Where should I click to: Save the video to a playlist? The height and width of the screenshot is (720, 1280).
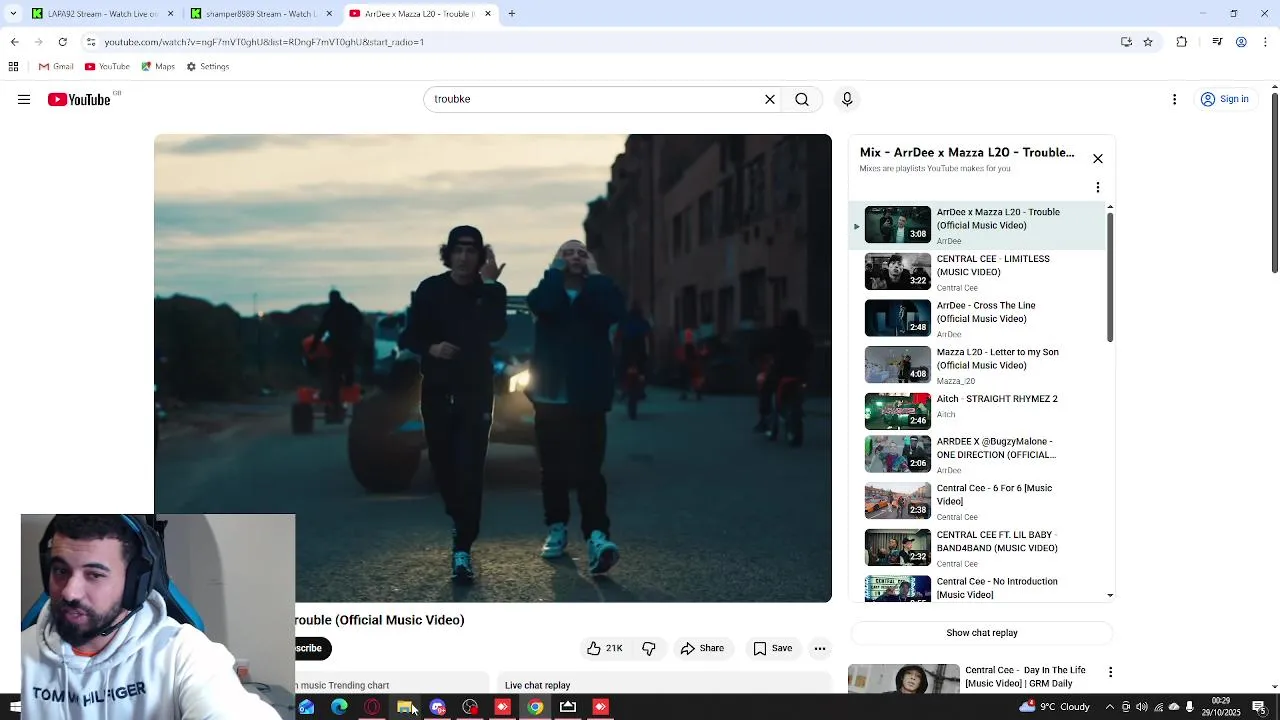coord(772,648)
